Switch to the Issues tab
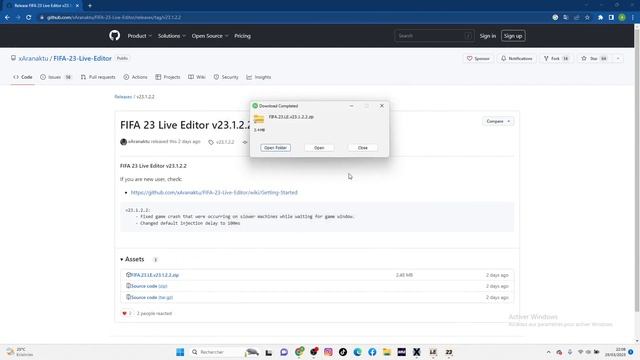Viewport: 640px width, 360px height. click(56, 77)
